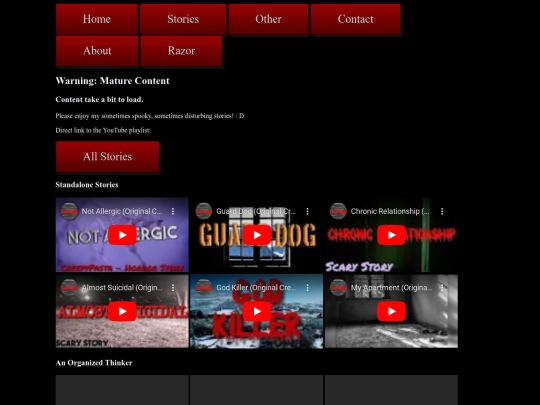Image resolution: width=540 pixels, height=405 pixels.
Task: Play the Guard Dog video
Action: (x=257, y=235)
